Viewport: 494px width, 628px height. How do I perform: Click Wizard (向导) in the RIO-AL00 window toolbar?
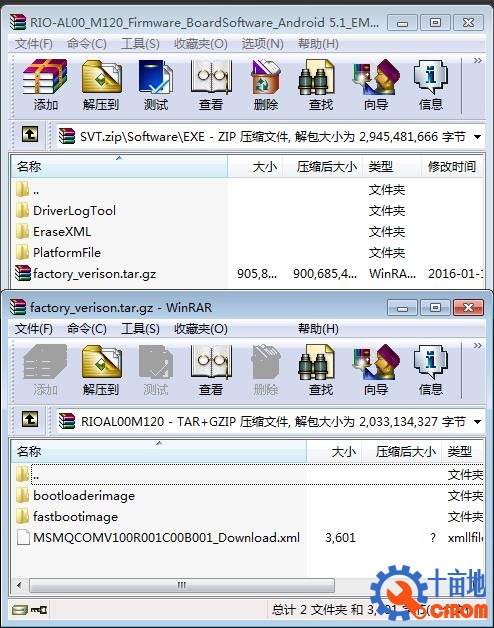pos(376,85)
